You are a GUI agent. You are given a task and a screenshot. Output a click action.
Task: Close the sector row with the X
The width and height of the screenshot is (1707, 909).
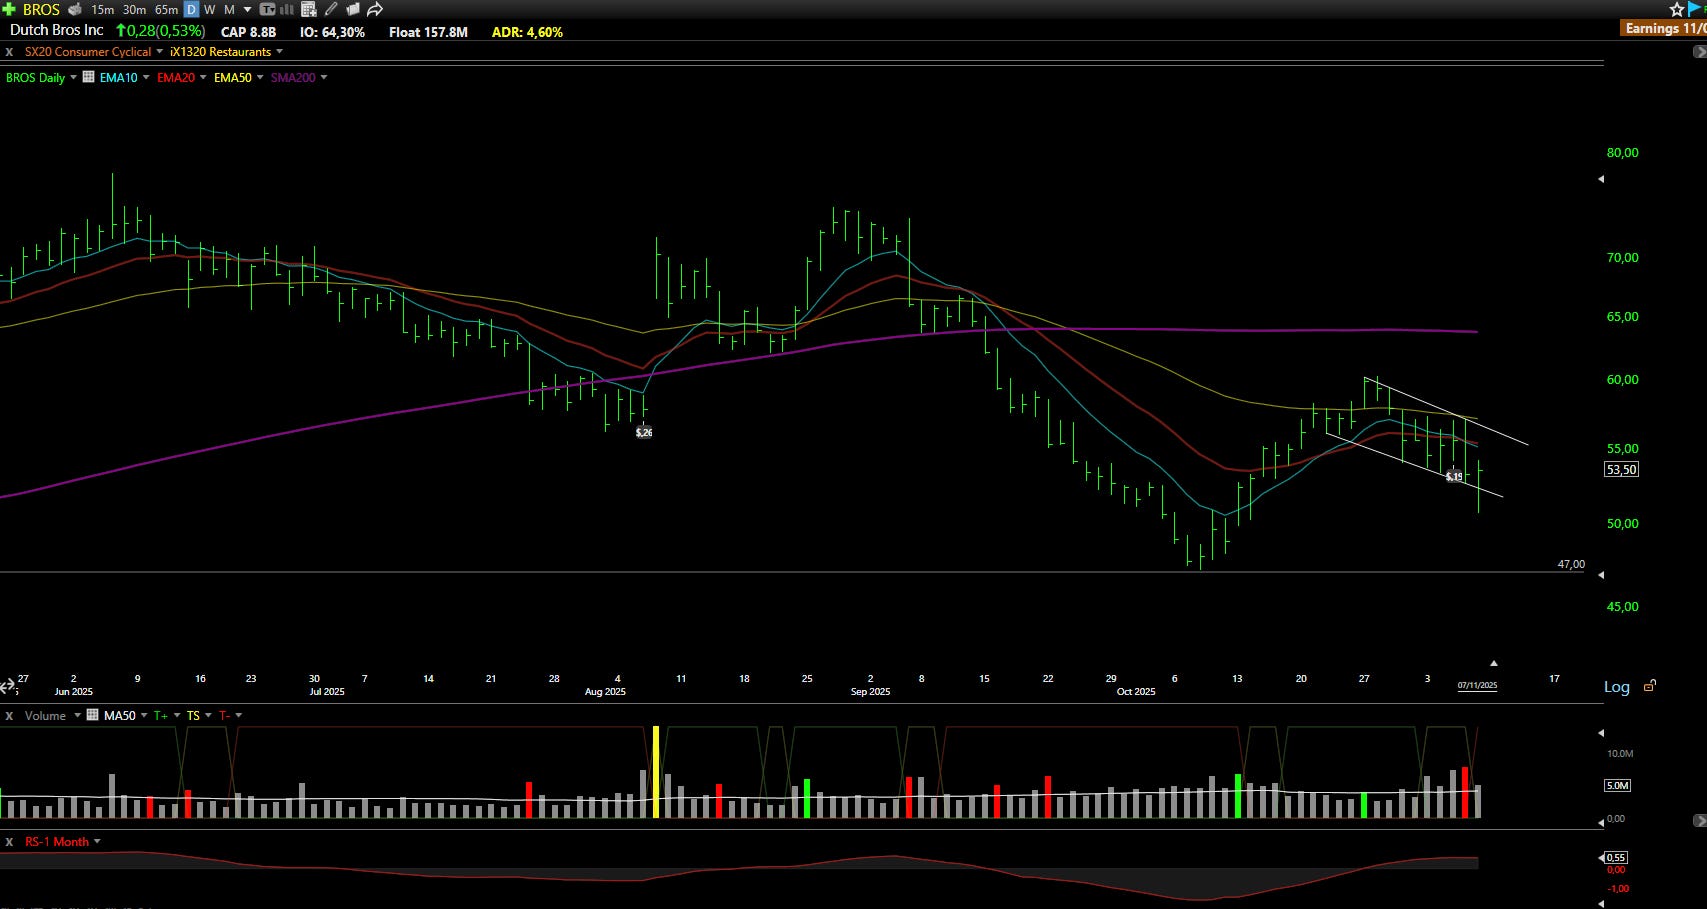pos(9,52)
